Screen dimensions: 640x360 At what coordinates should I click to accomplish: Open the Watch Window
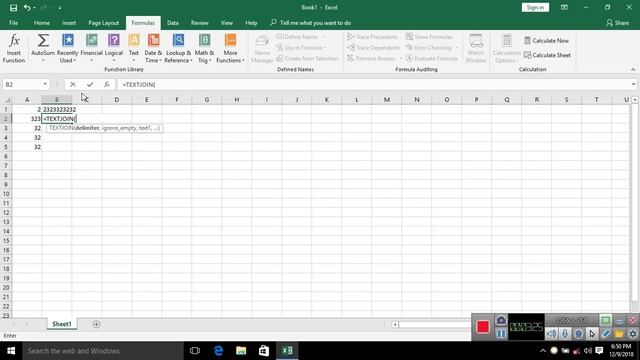point(476,48)
